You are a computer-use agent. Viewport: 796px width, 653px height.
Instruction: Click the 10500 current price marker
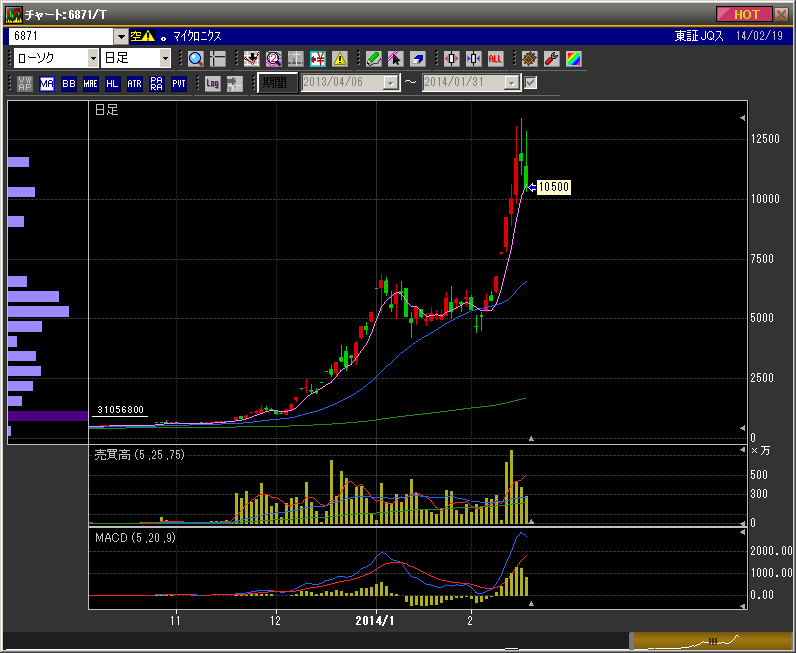[x=553, y=187]
